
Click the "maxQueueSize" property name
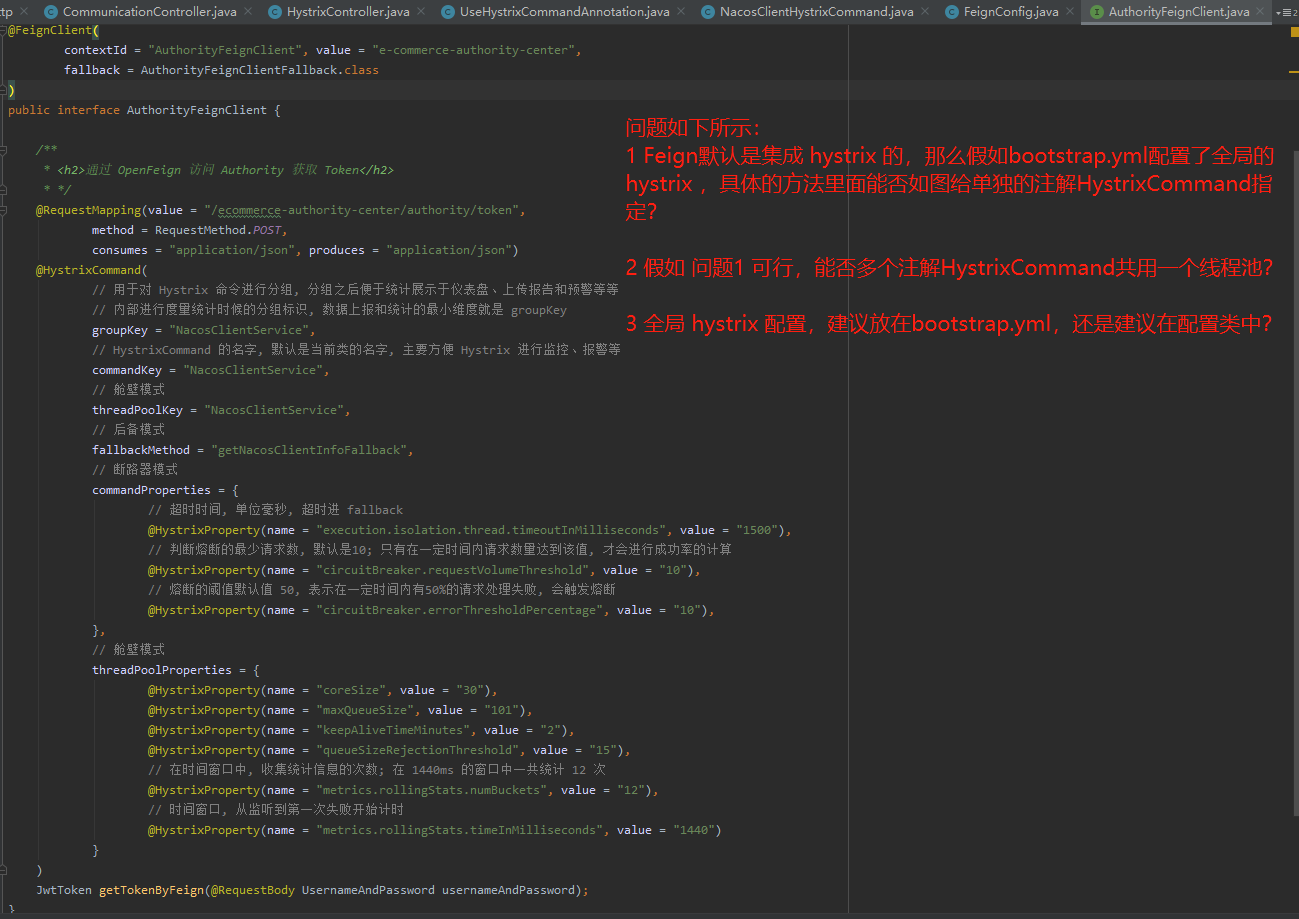point(364,710)
